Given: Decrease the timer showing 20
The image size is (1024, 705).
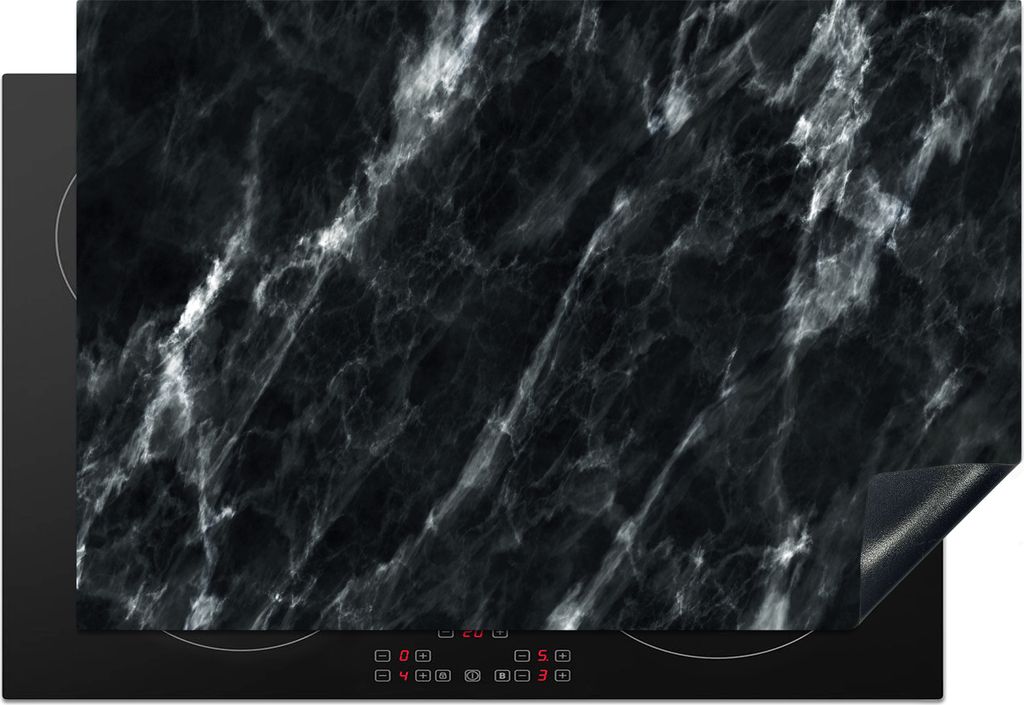Looking at the screenshot, I should 446,633.
